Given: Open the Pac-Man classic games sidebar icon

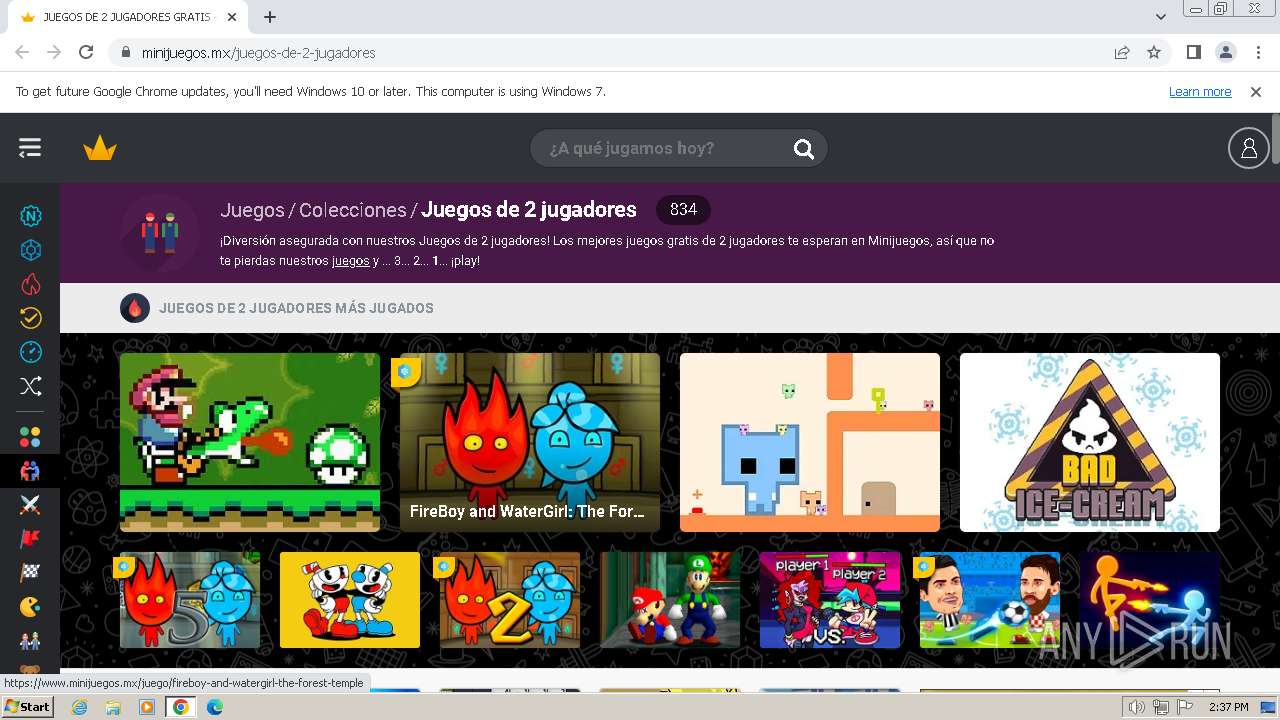Looking at the screenshot, I should (31, 607).
